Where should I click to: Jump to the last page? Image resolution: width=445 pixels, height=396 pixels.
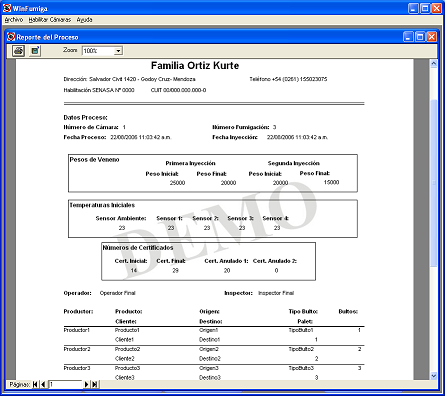[95, 384]
